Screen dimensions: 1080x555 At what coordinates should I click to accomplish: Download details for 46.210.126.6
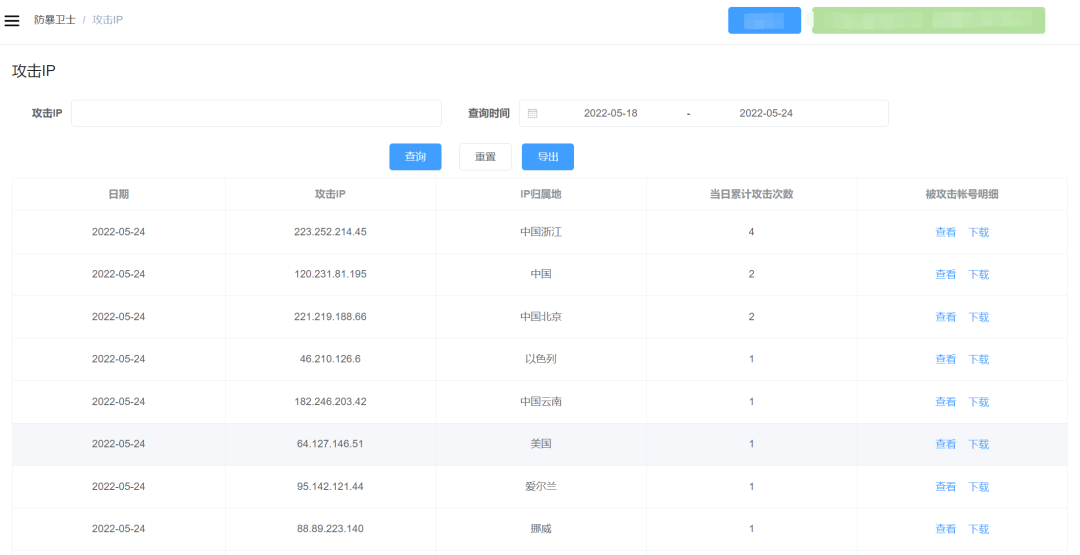tap(979, 359)
